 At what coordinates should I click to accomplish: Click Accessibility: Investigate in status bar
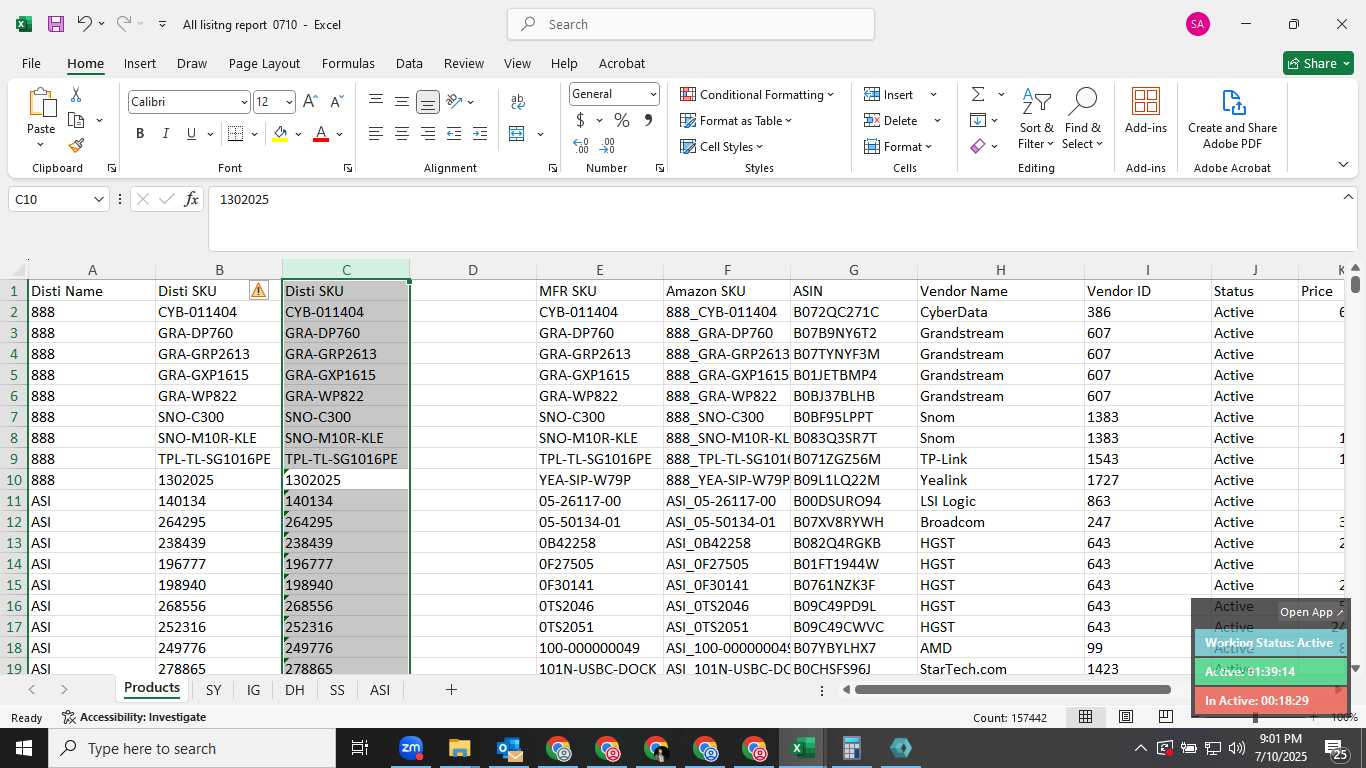coord(134,717)
